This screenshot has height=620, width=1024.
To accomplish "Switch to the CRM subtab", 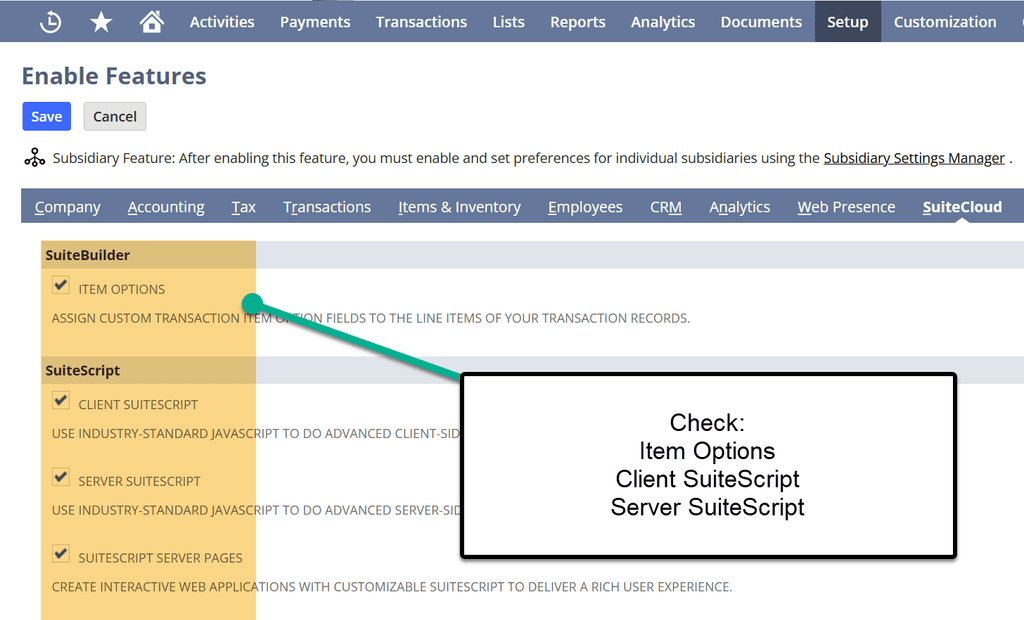I will (x=666, y=206).
